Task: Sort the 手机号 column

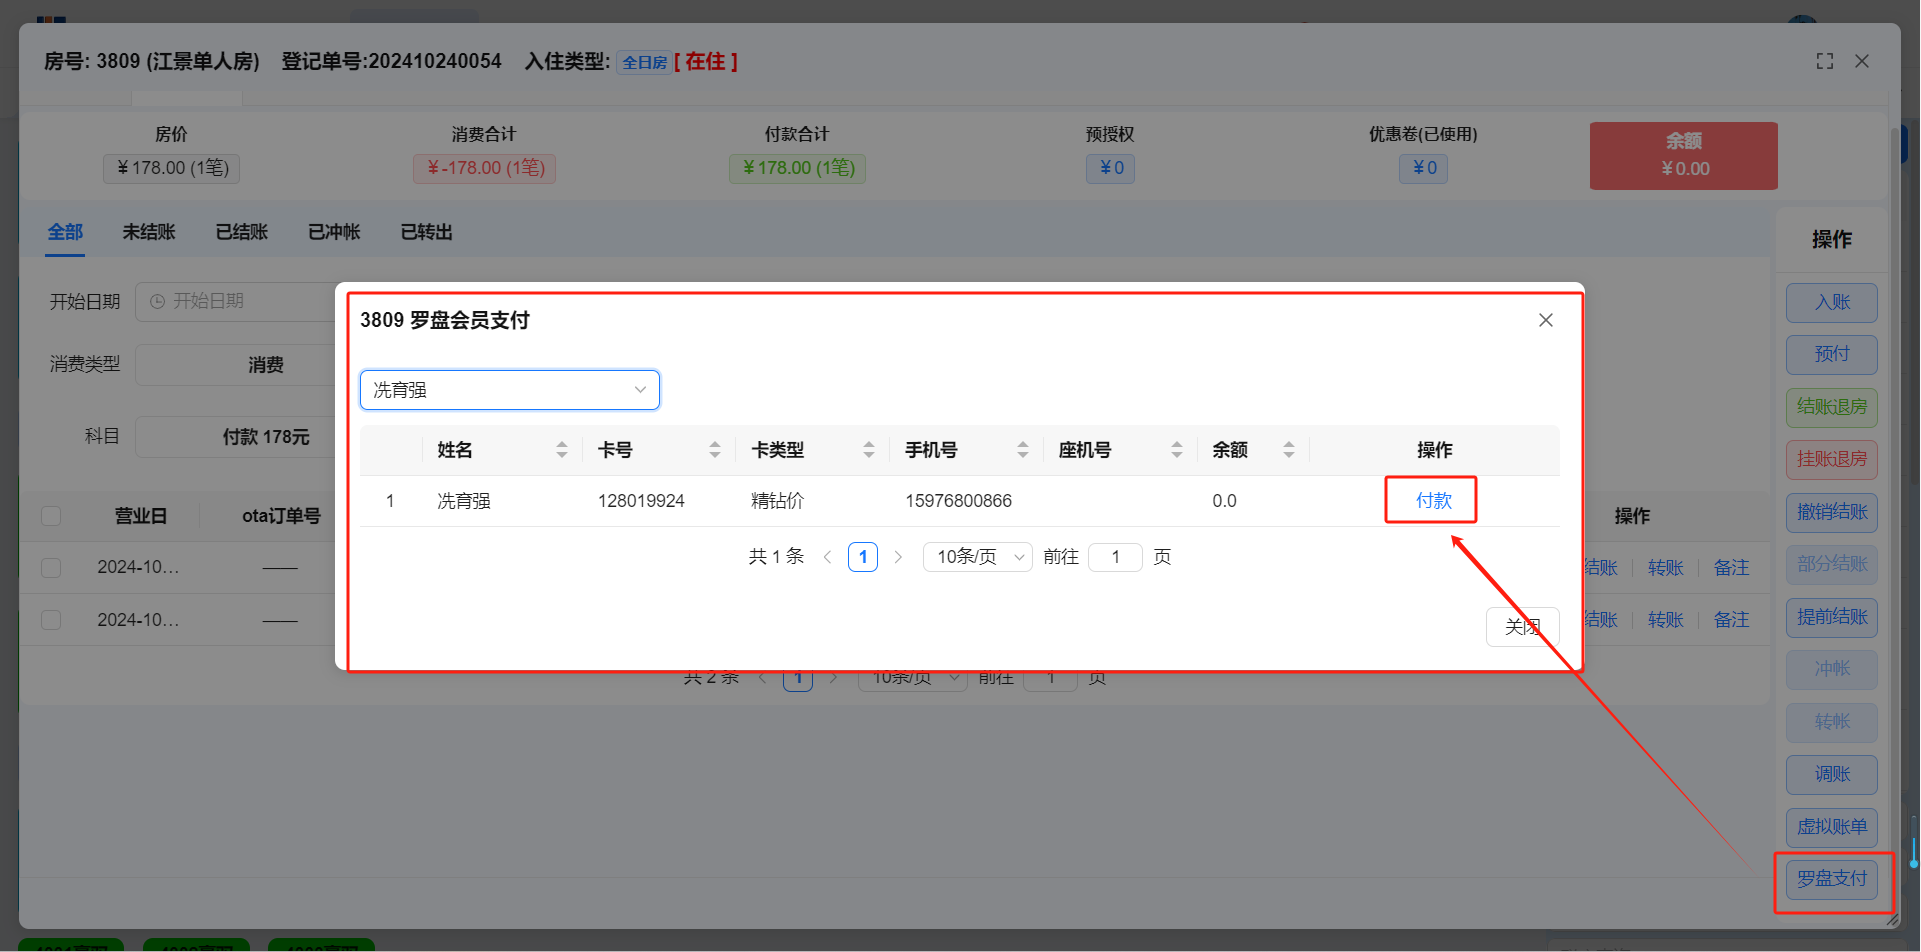Action: pos(1022,450)
